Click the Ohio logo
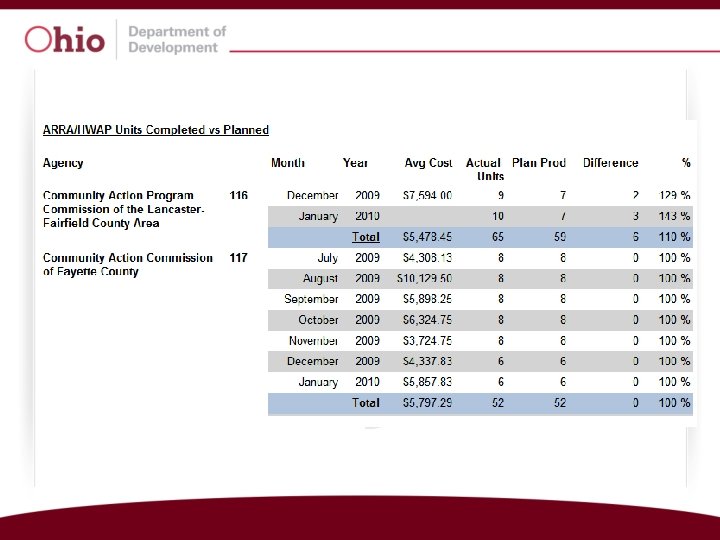This screenshot has width=720, height=540. [x=65, y=39]
